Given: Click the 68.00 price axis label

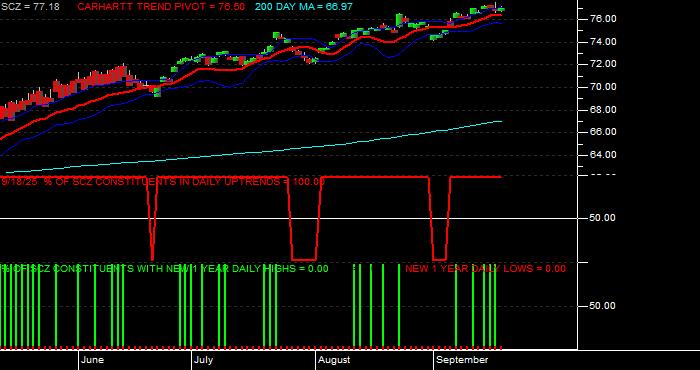Looking at the screenshot, I should 604,110.
